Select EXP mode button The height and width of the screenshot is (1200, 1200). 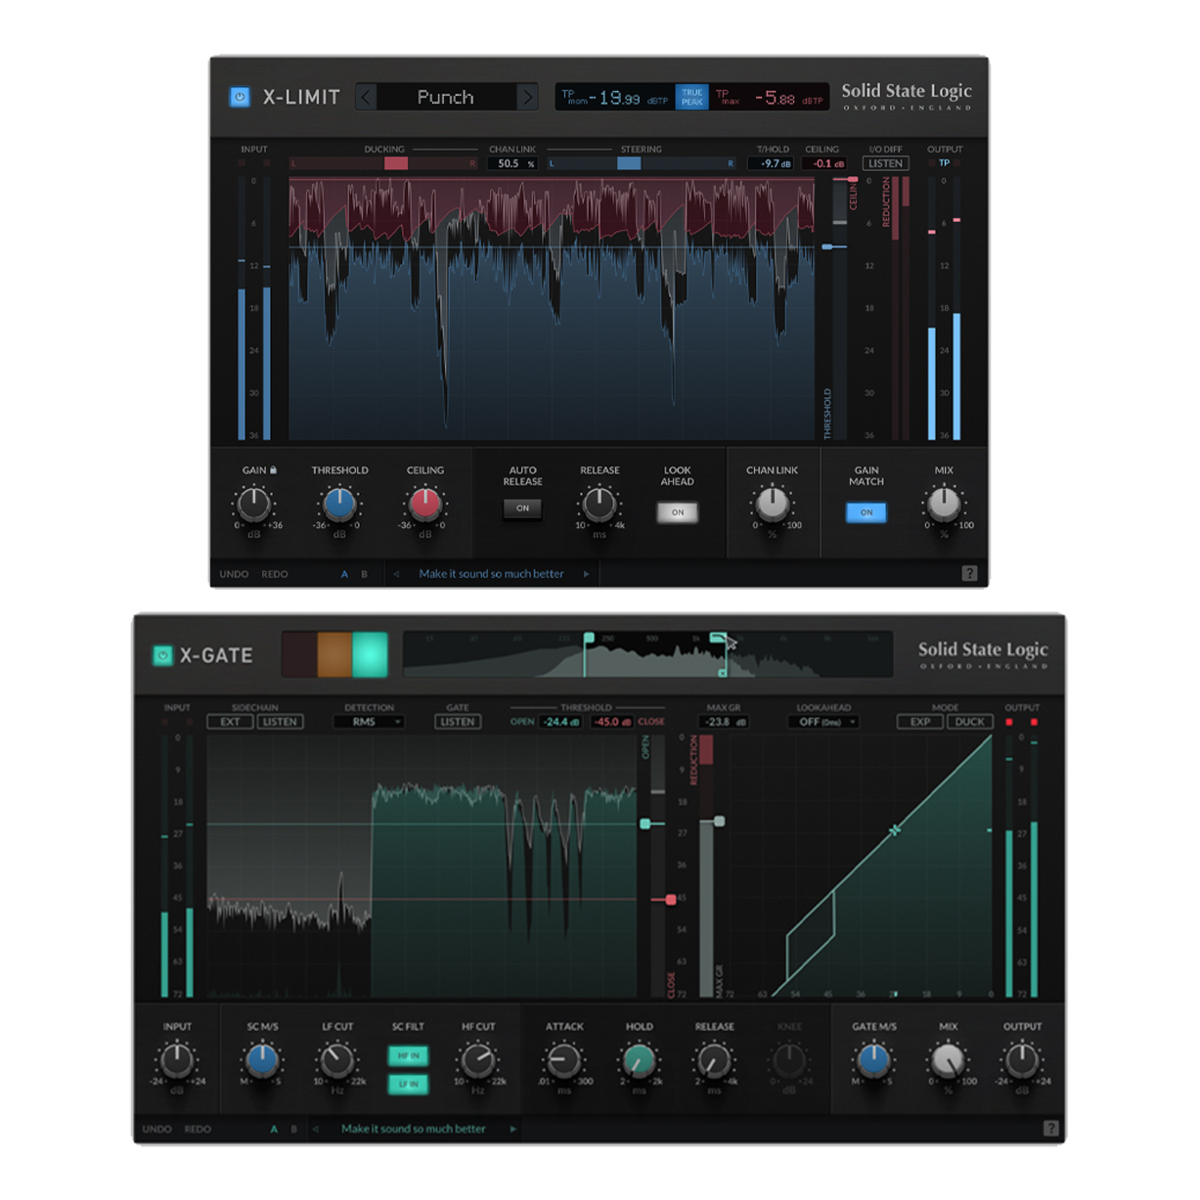(920, 721)
